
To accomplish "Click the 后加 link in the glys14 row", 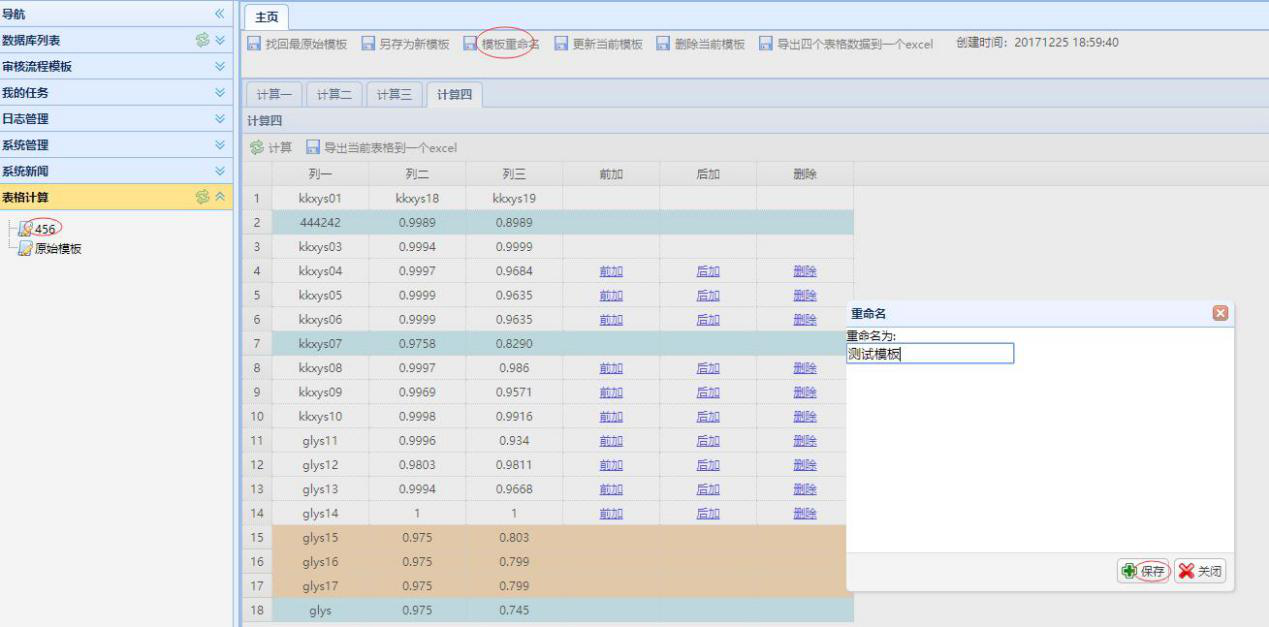I will pyautogui.click(x=708, y=513).
